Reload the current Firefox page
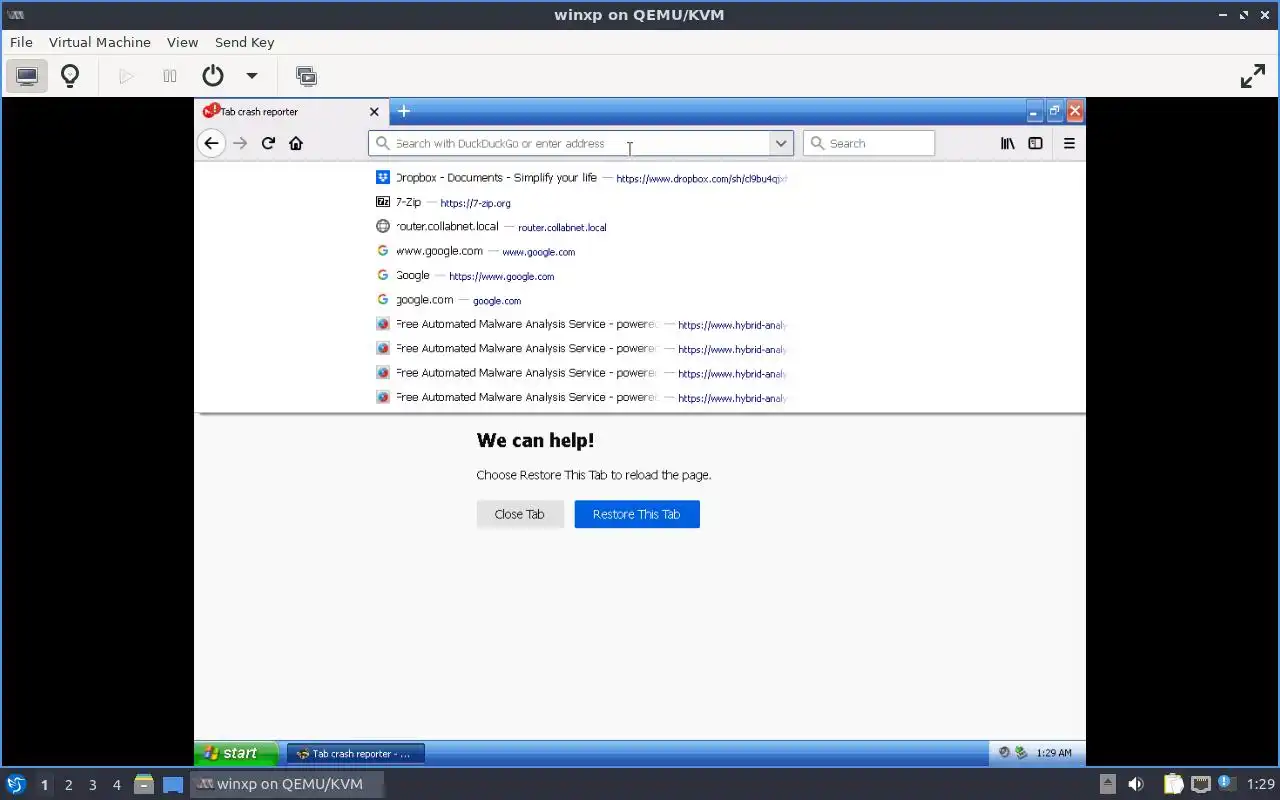 [268, 143]
